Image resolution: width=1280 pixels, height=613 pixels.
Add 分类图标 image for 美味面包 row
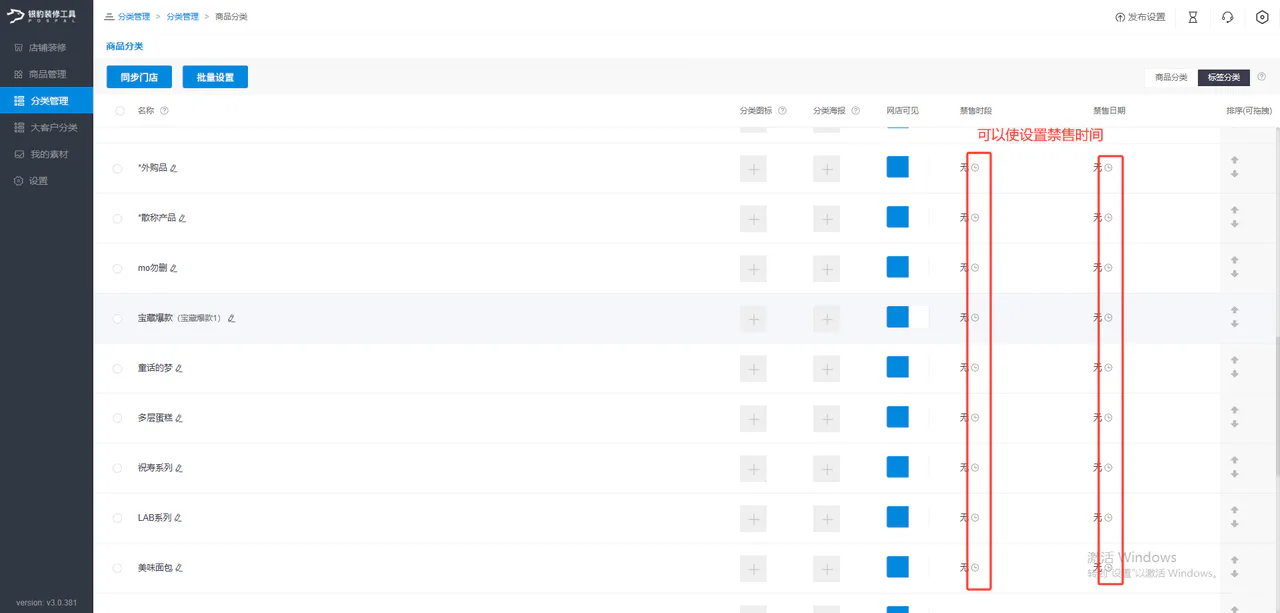pyautogui.click(x=753, y=568)
